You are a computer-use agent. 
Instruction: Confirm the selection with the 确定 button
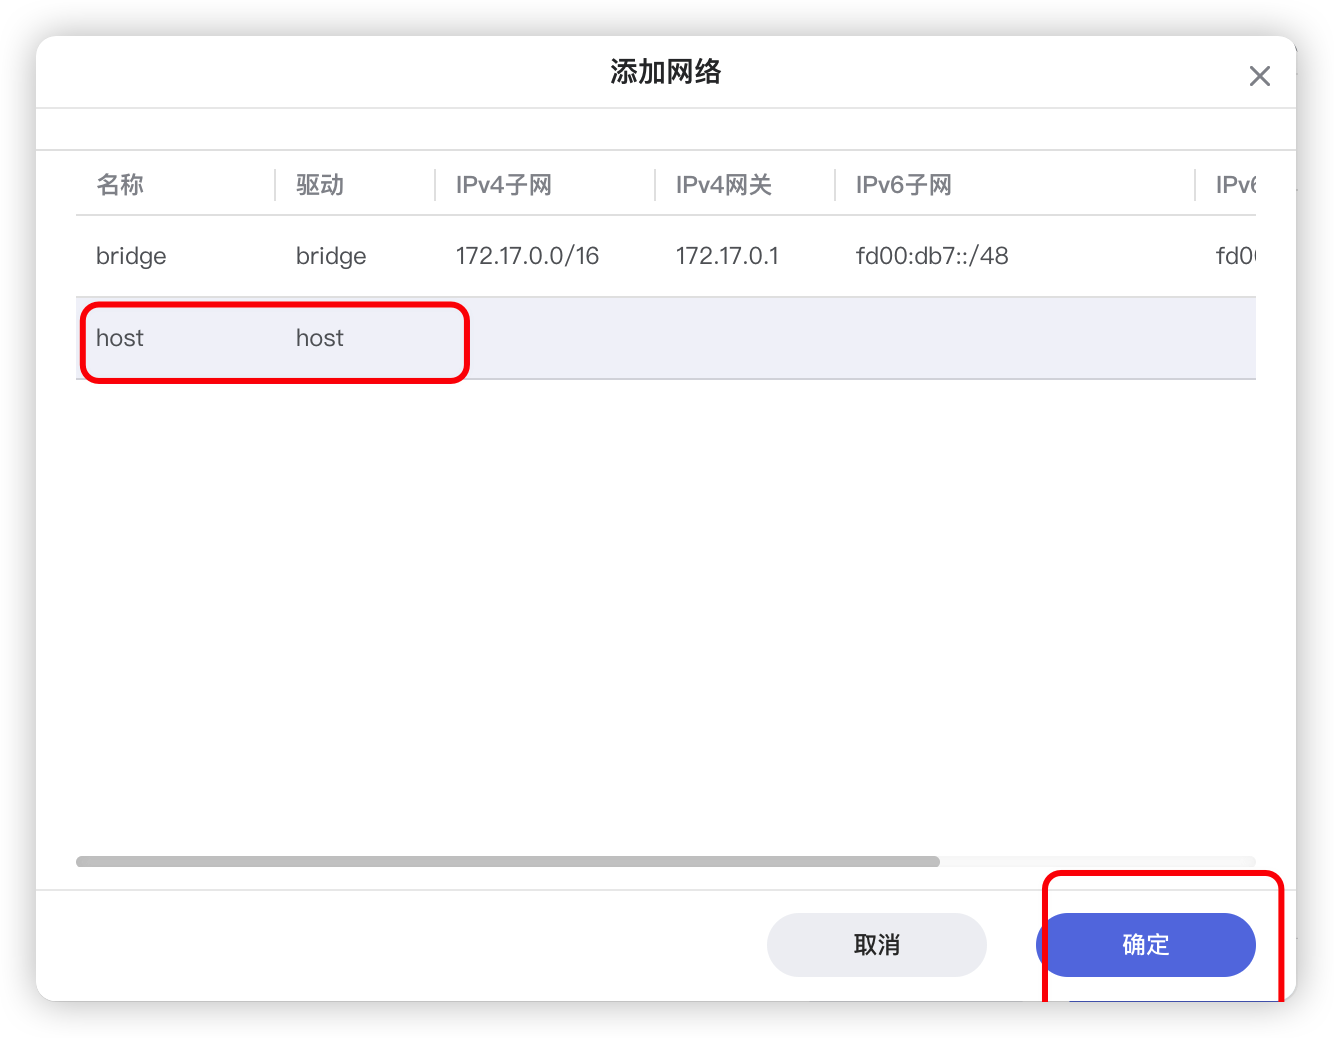(x=1146, y=944)
